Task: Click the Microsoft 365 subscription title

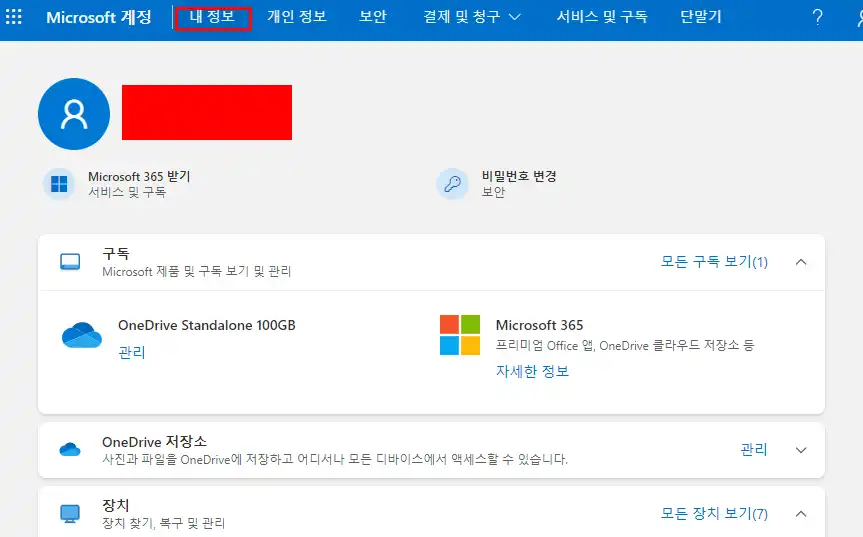Action: pyautogui.click(x=539, y=325)
